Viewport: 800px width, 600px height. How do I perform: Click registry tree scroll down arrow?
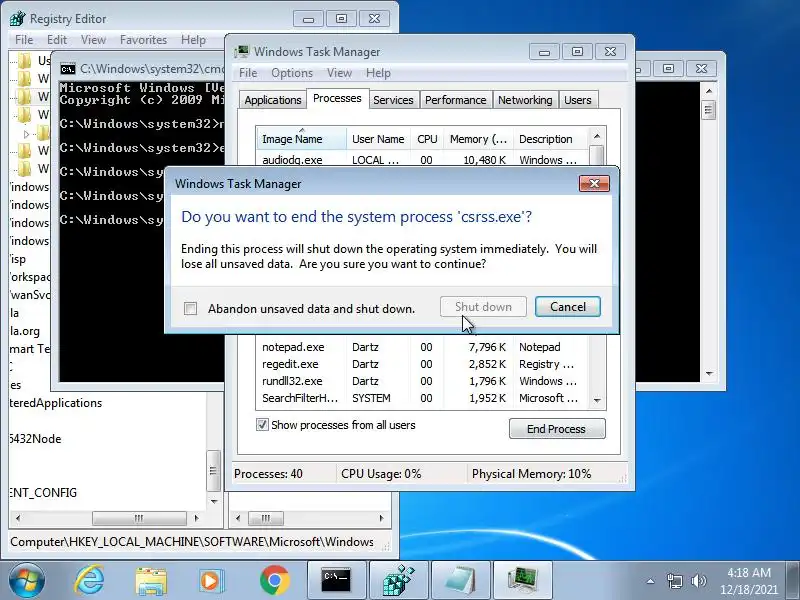click(x=214, y=502)
